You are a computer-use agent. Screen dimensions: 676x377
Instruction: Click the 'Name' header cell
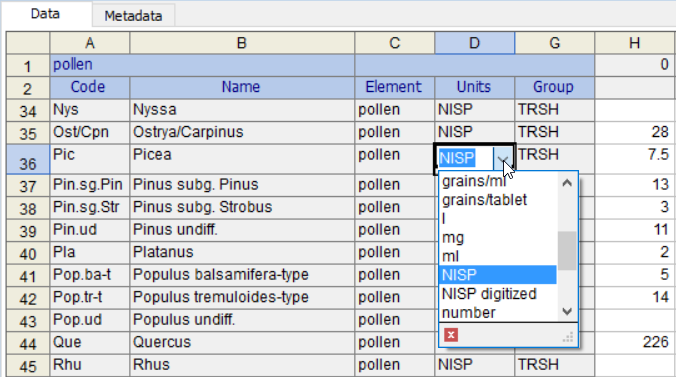pyautogui.click(x=242, y=87)
